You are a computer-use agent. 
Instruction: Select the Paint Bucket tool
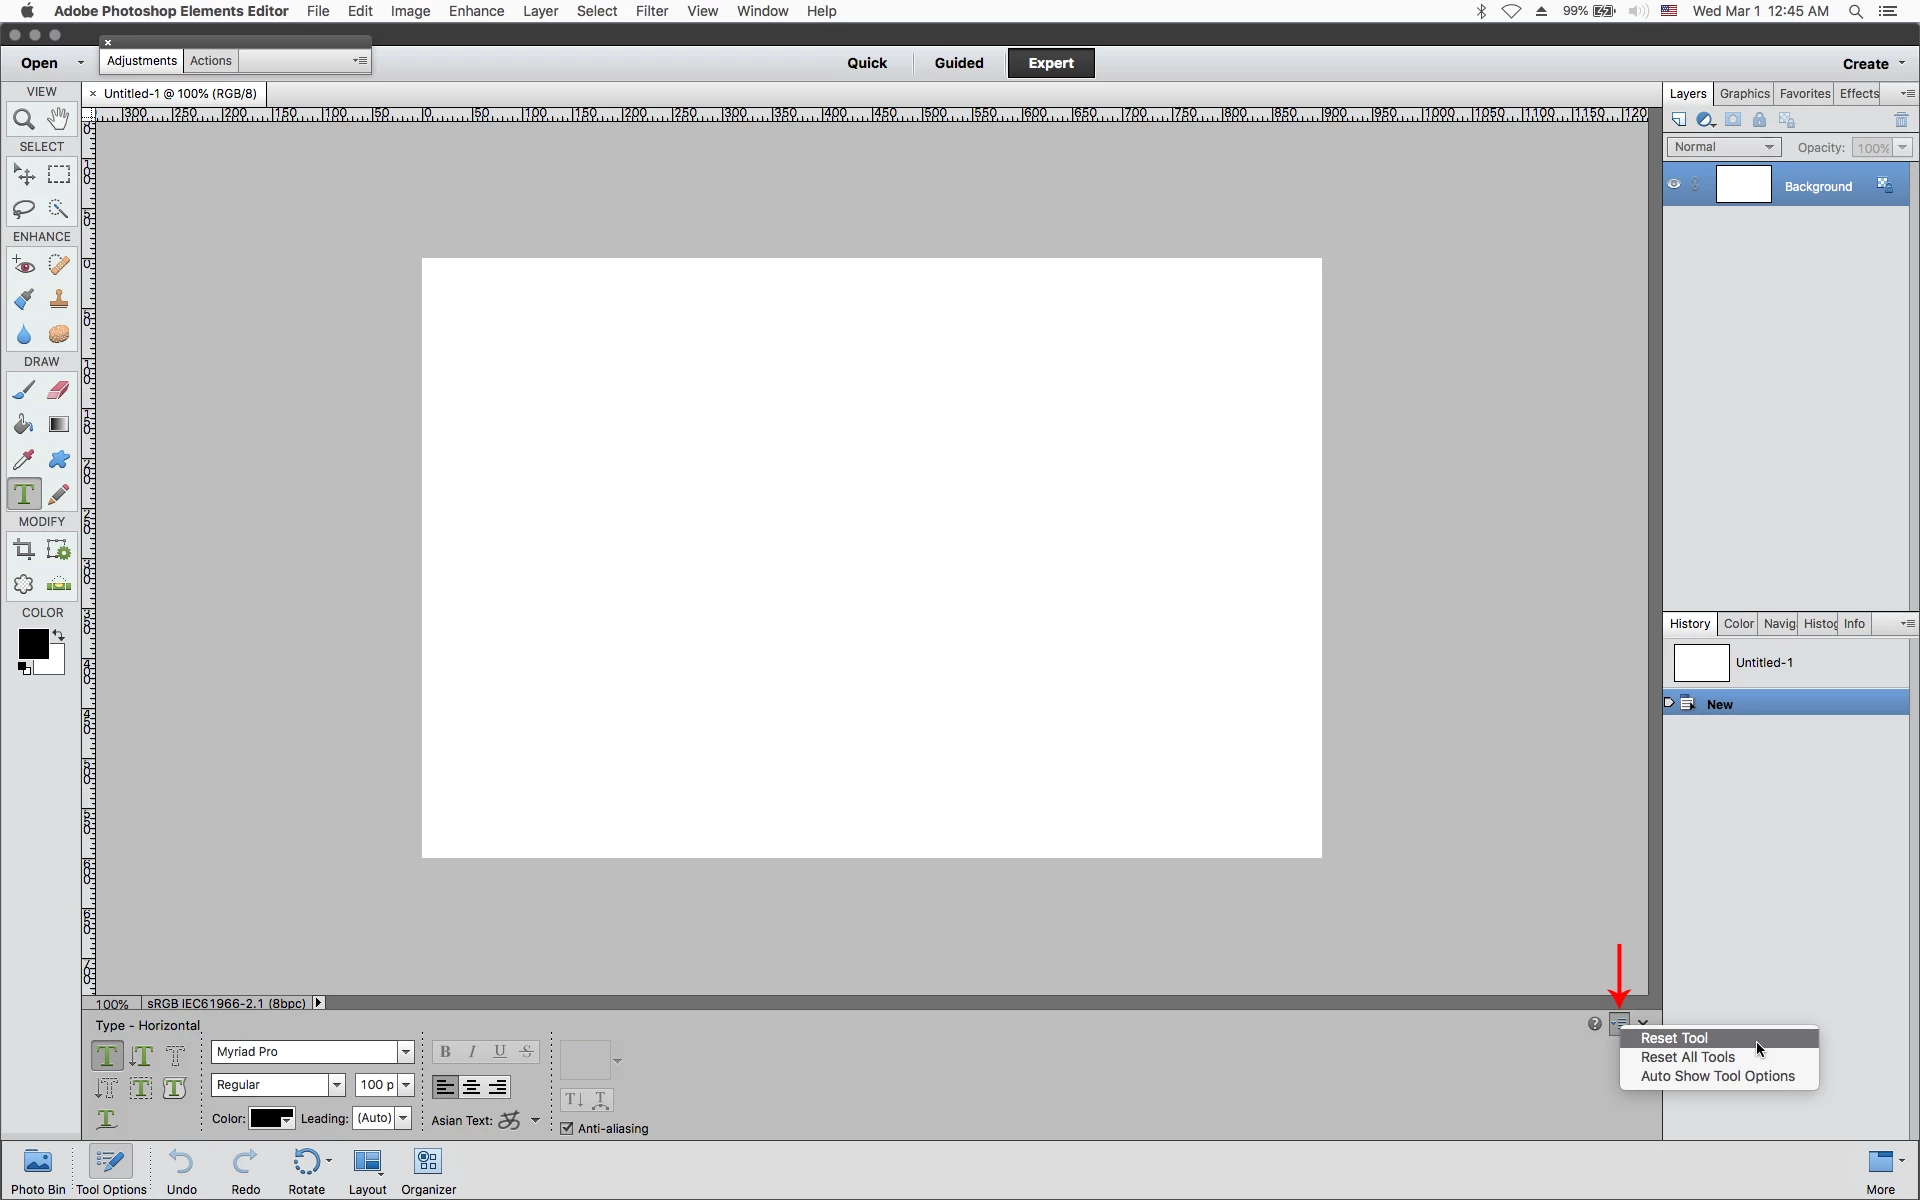pos(24,425)
